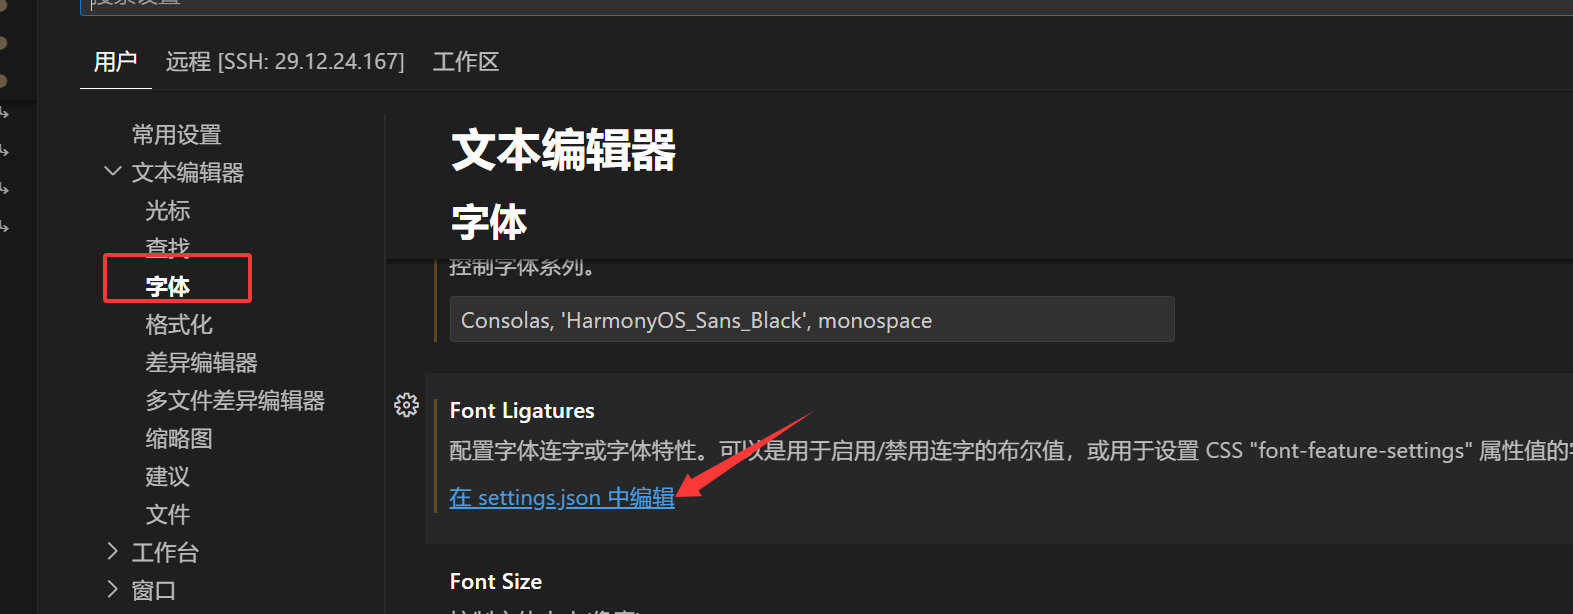Select 常用设置 in the settings tree
This screenshot has height=614, width=1573.
(177, 134)
